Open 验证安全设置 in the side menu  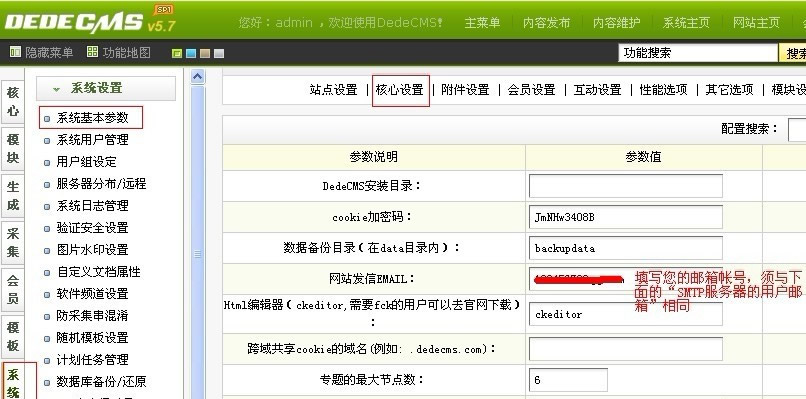pos(92,228)
